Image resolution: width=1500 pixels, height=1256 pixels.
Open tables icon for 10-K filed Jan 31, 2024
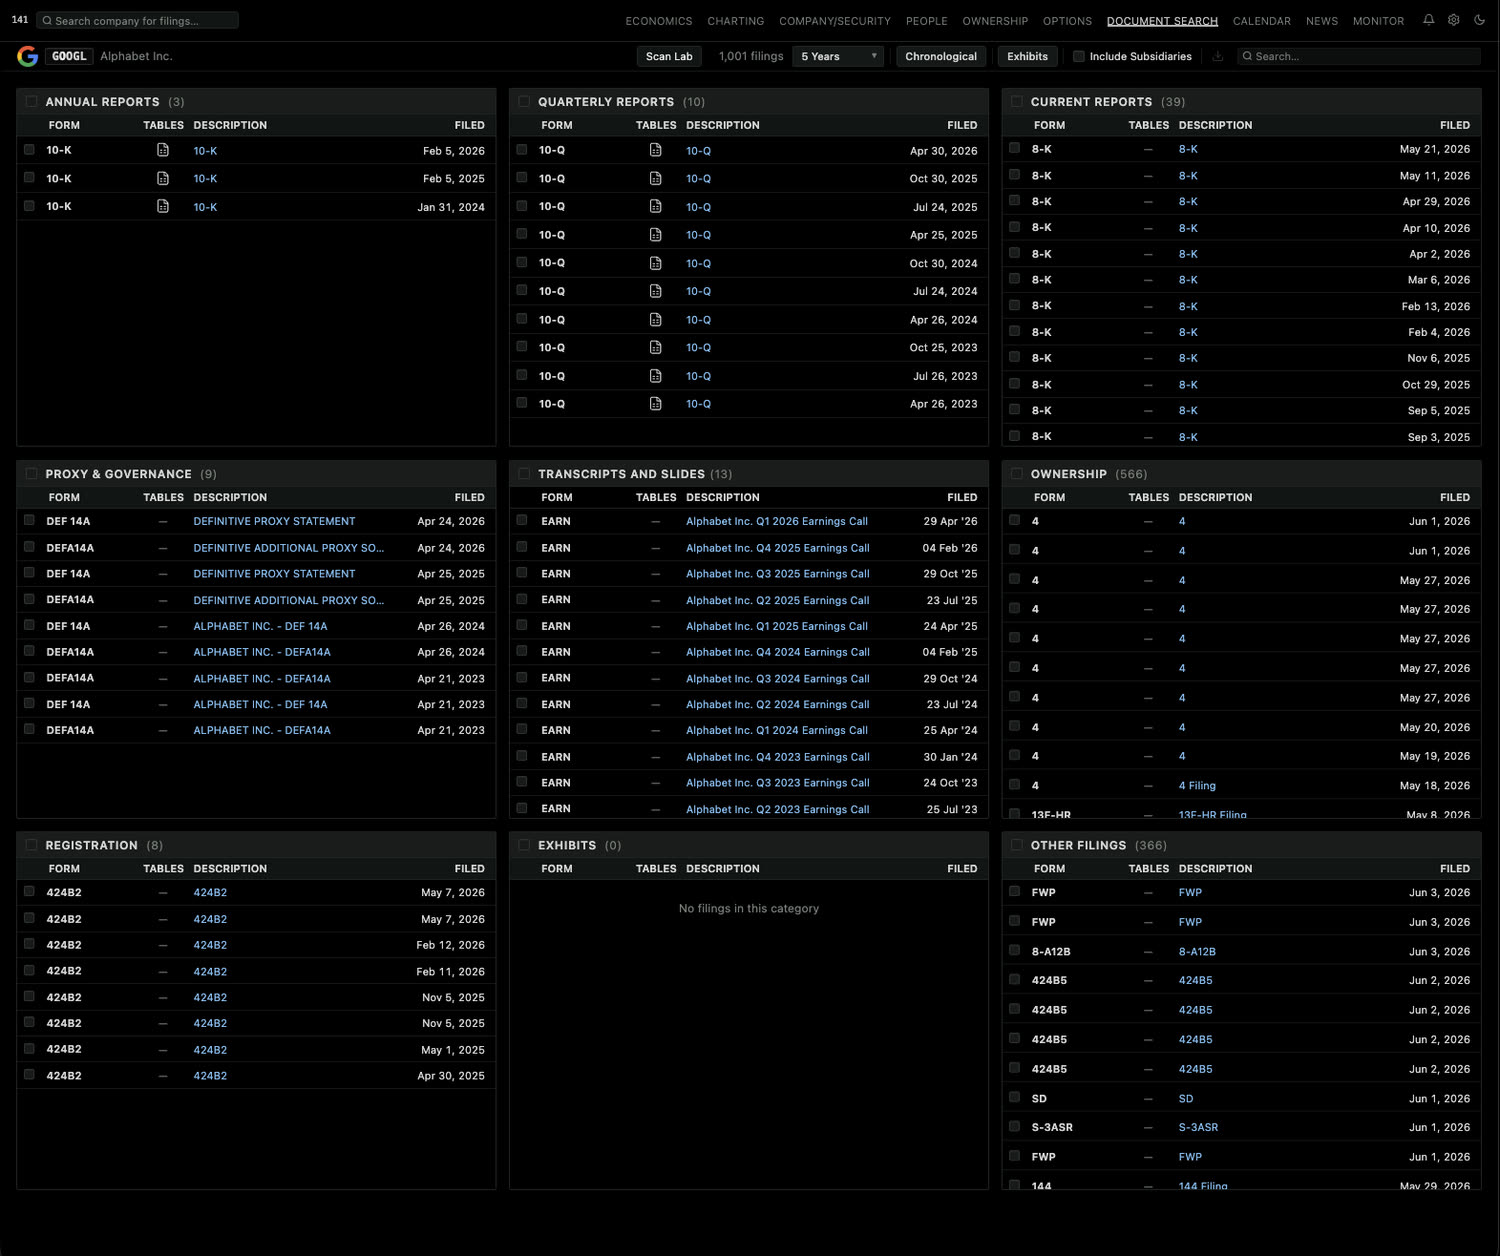click(x=163, y=206)
